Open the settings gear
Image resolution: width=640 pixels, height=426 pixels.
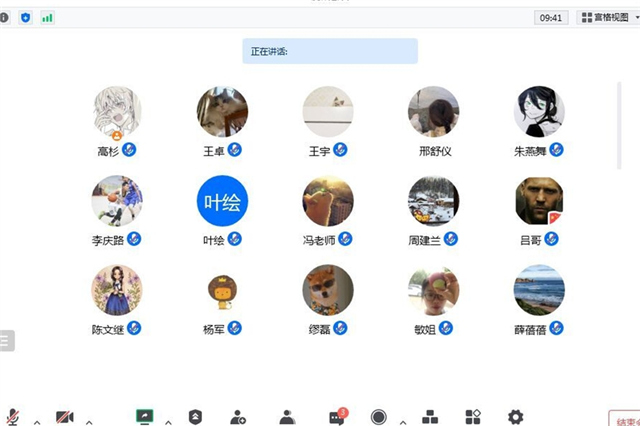click(x=515, y=417)
